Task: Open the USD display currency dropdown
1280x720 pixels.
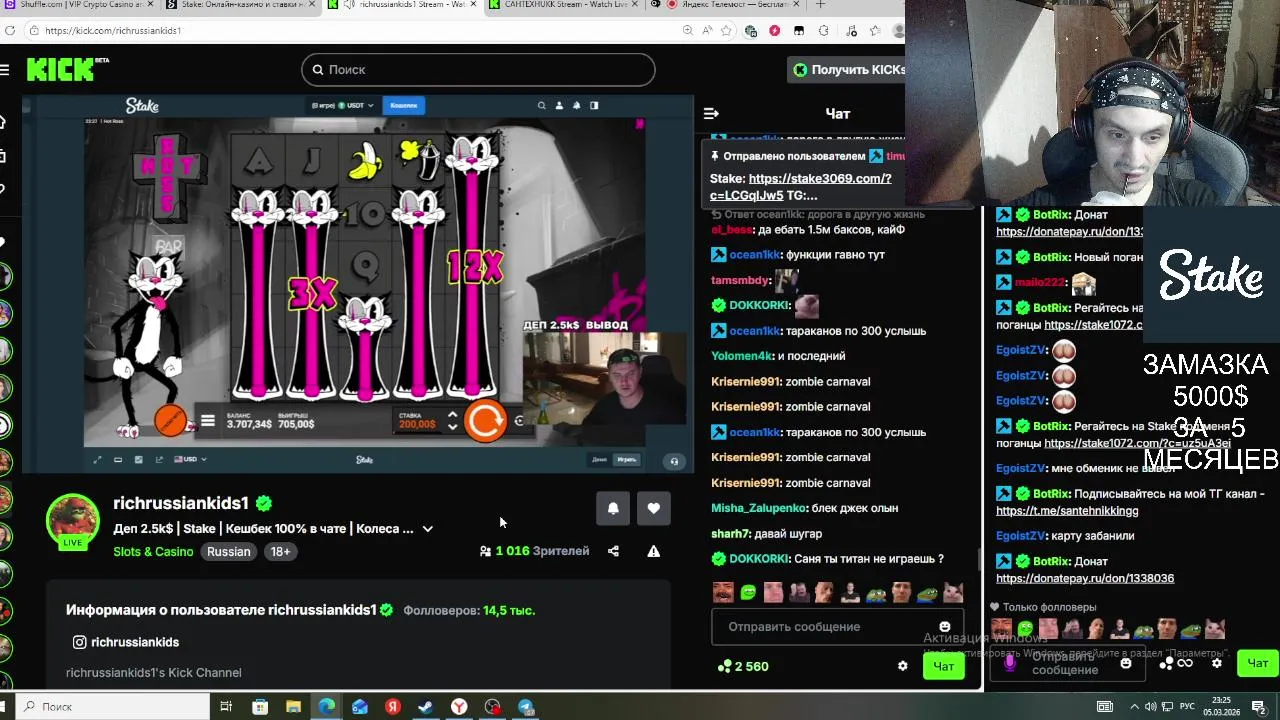Action: click(190, 460)
